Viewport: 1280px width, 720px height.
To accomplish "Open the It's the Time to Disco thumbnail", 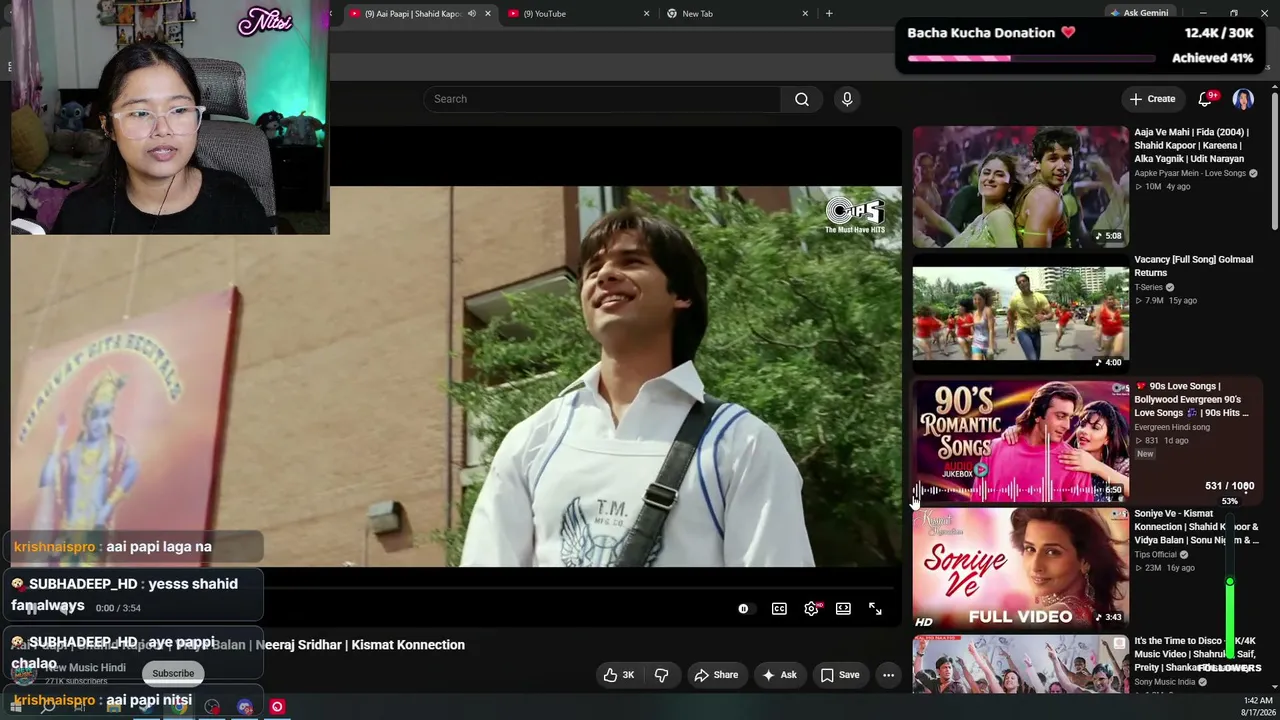I will 1020,664.
